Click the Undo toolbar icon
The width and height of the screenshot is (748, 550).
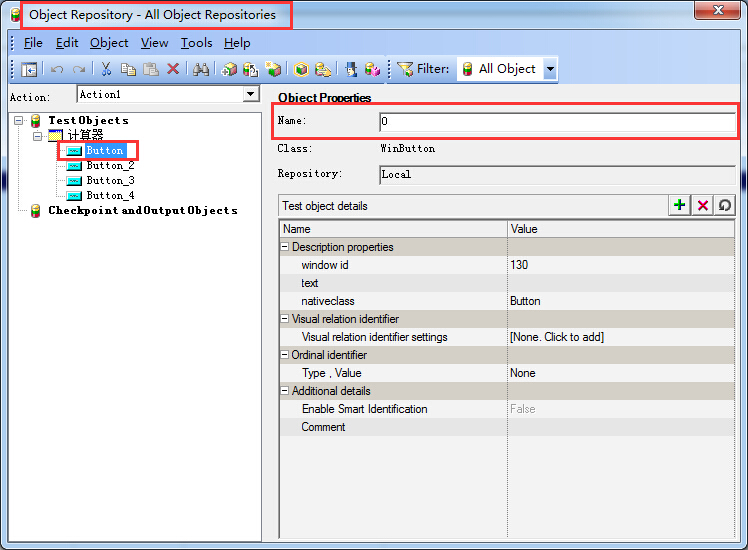[x=57, y=70]
